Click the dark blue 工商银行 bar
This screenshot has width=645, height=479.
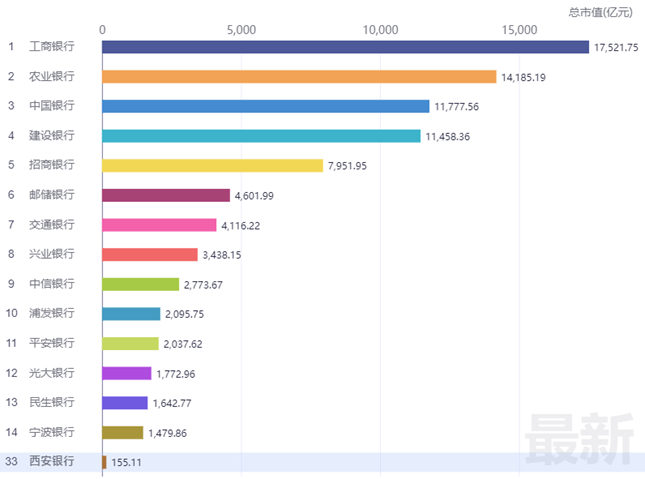(x=346, y=47)
